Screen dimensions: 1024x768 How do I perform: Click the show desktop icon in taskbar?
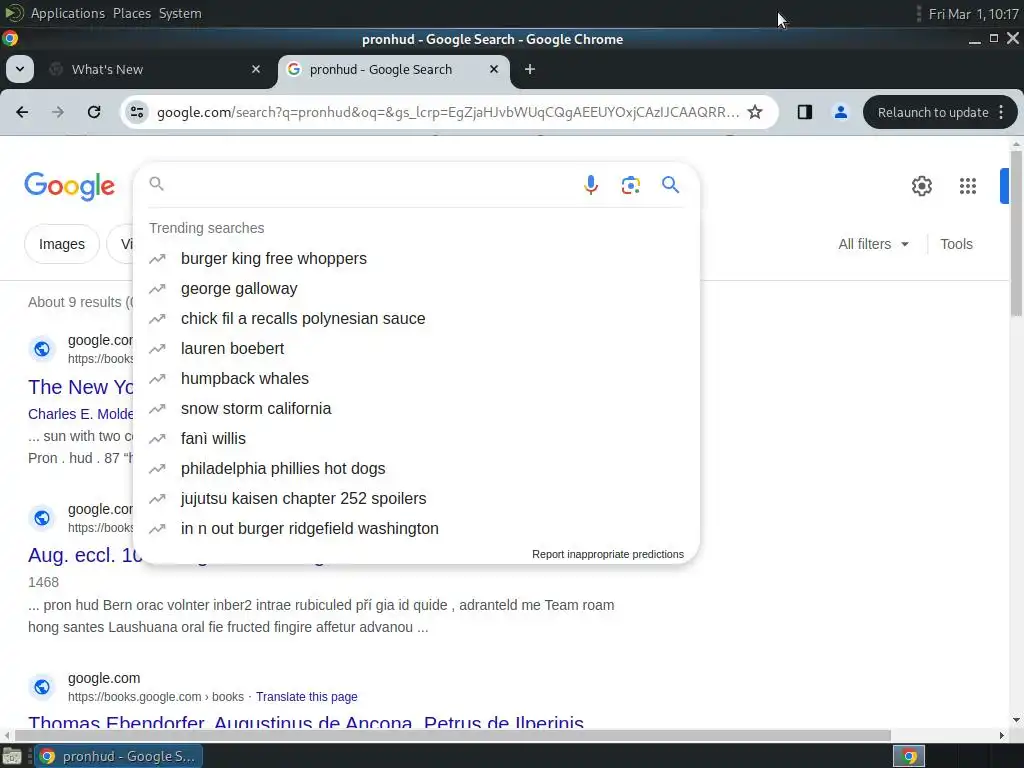click(12, 756)
